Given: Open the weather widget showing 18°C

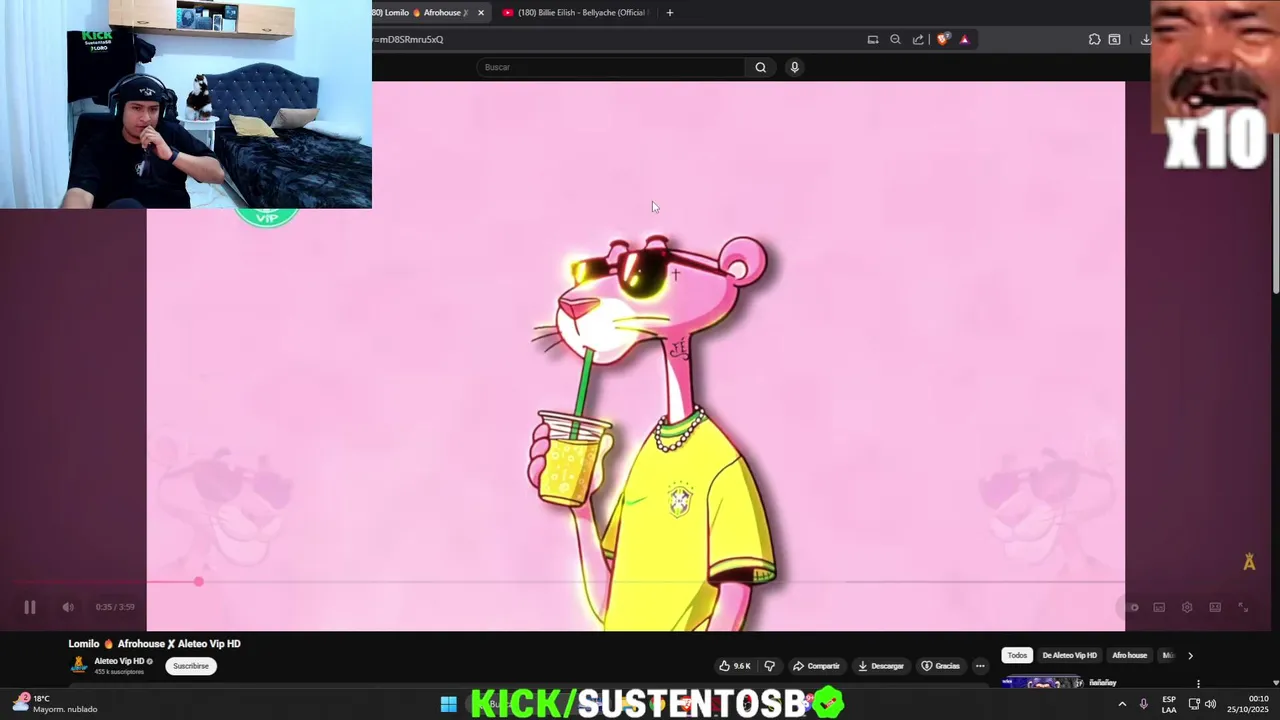Looking at the screenshot, I should click(x=55, y=704).
